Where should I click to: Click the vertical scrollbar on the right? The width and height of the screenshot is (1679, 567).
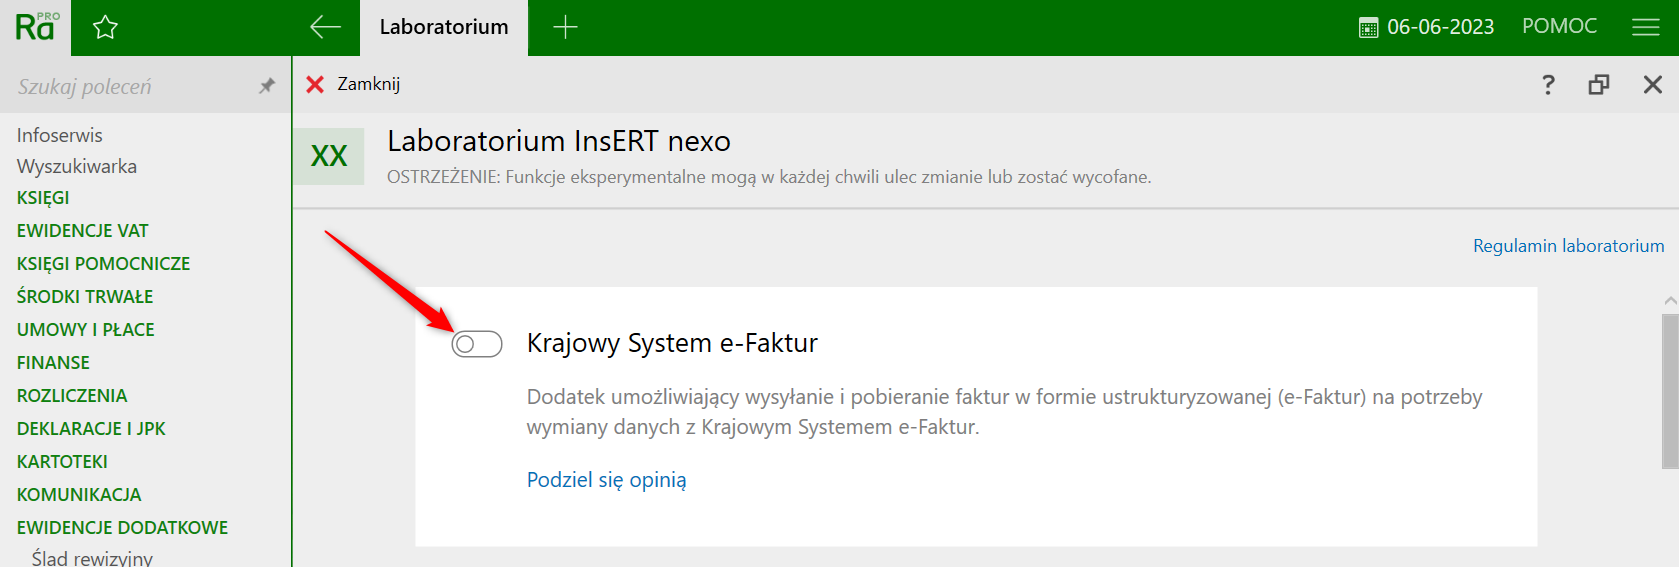1669,390
